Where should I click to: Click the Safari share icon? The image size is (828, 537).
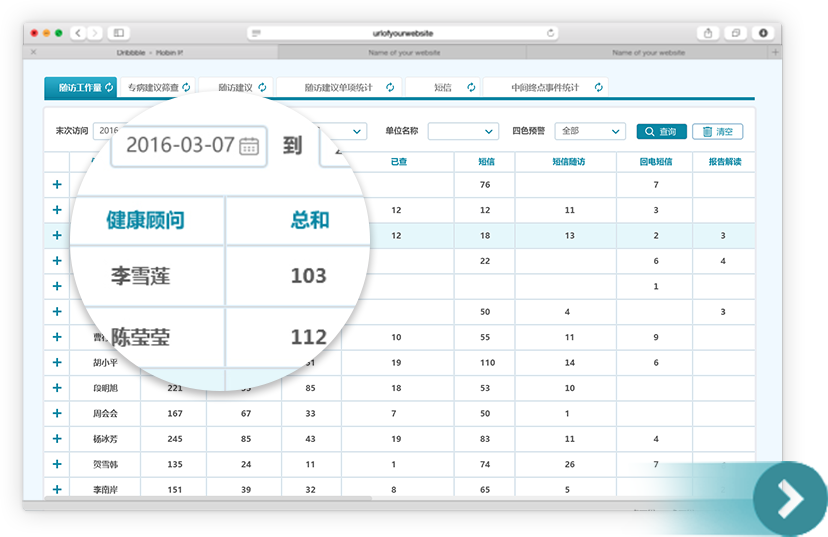(x=708, y=33)
